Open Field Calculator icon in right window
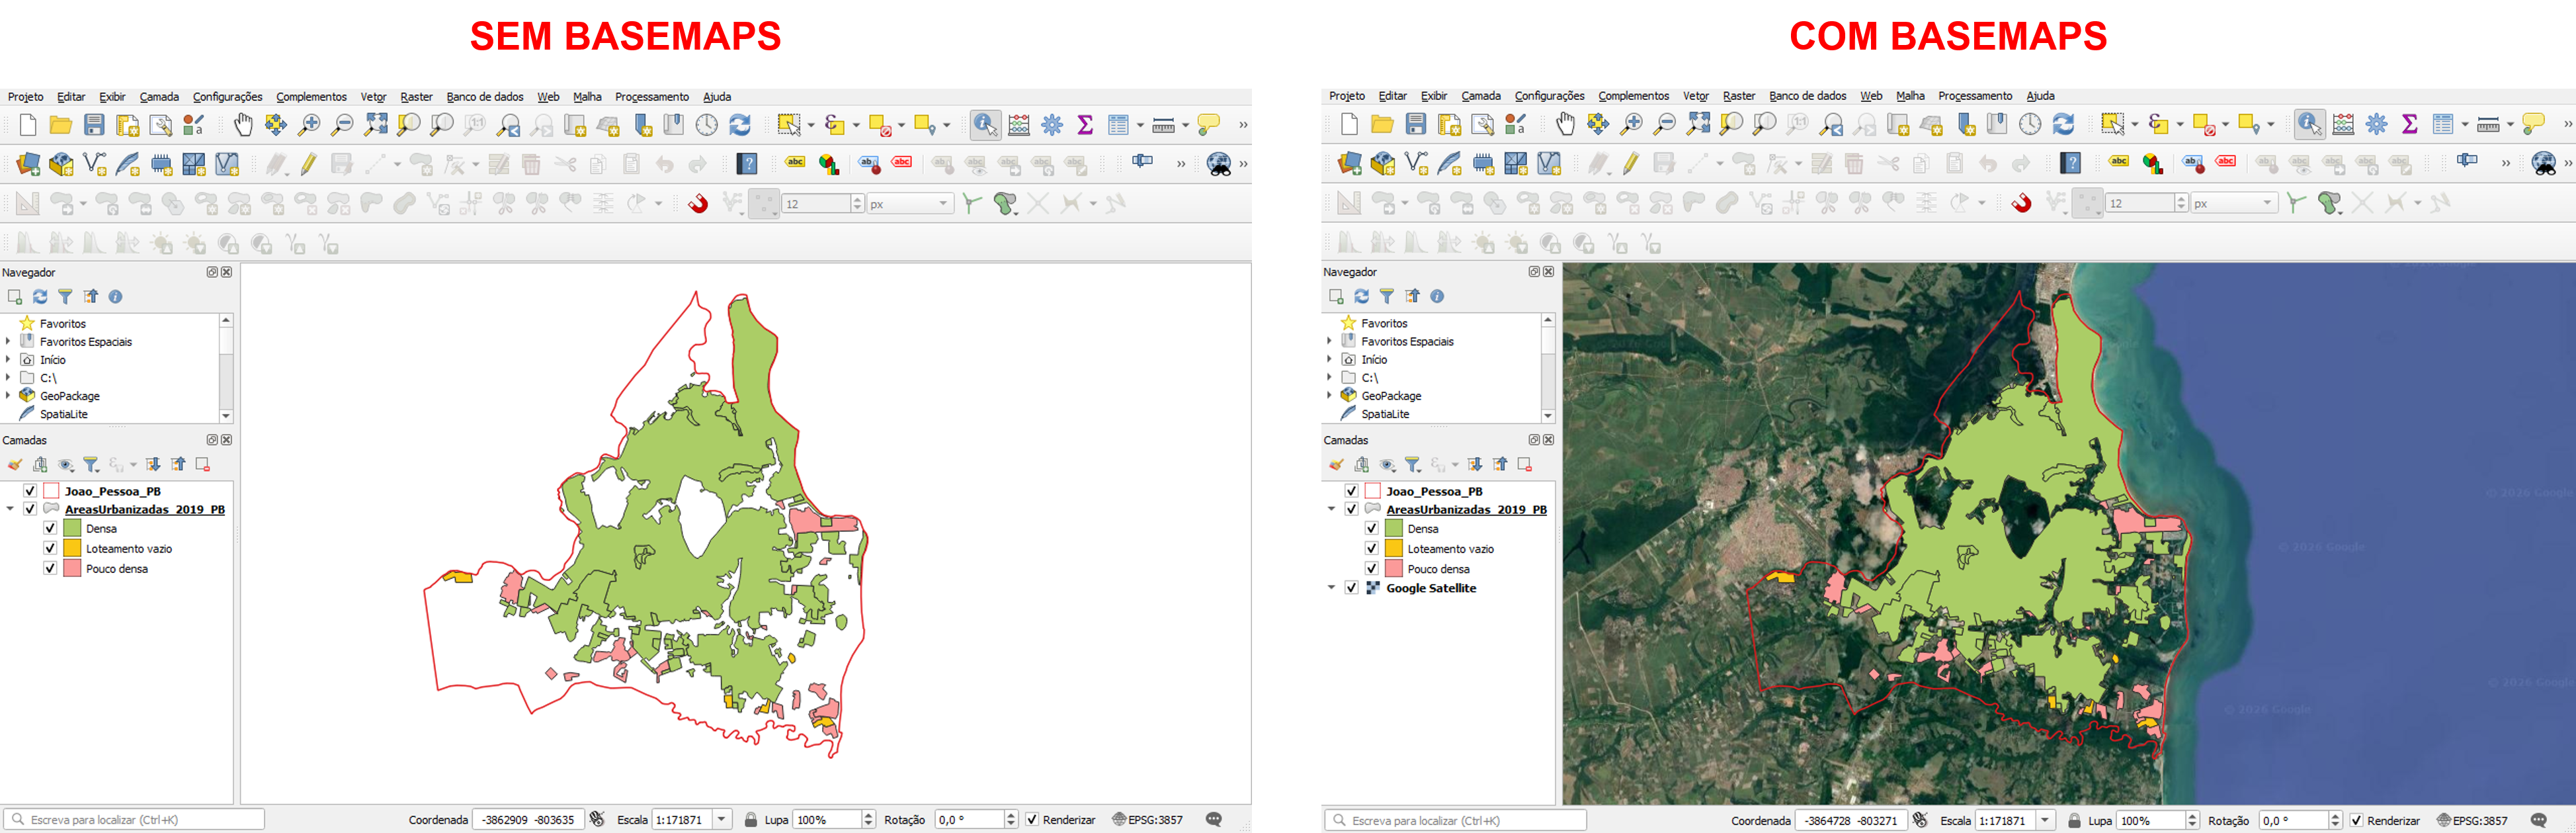 (x=2343, y=124)
